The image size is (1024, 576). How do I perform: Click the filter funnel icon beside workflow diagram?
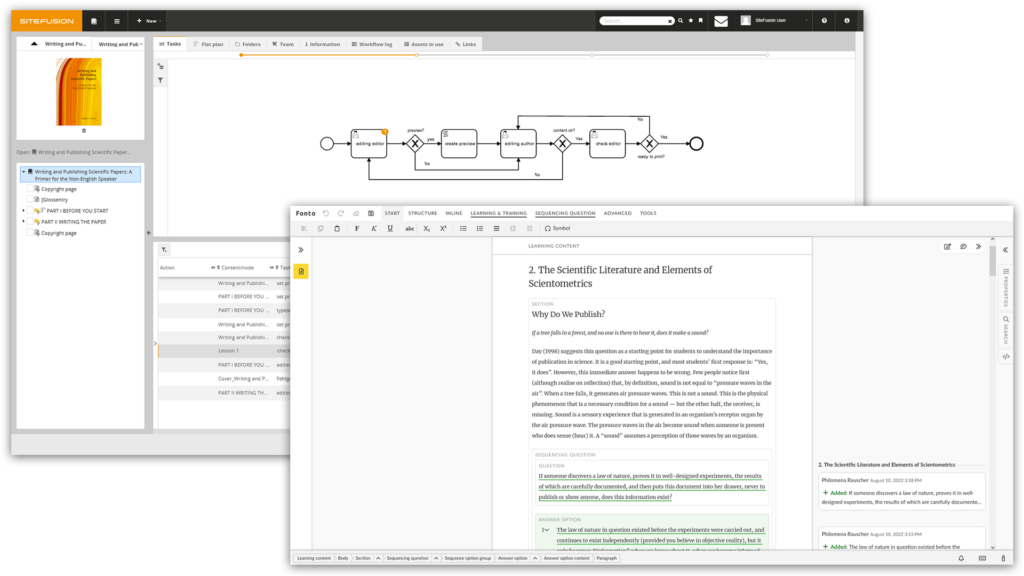click(161, 80)
